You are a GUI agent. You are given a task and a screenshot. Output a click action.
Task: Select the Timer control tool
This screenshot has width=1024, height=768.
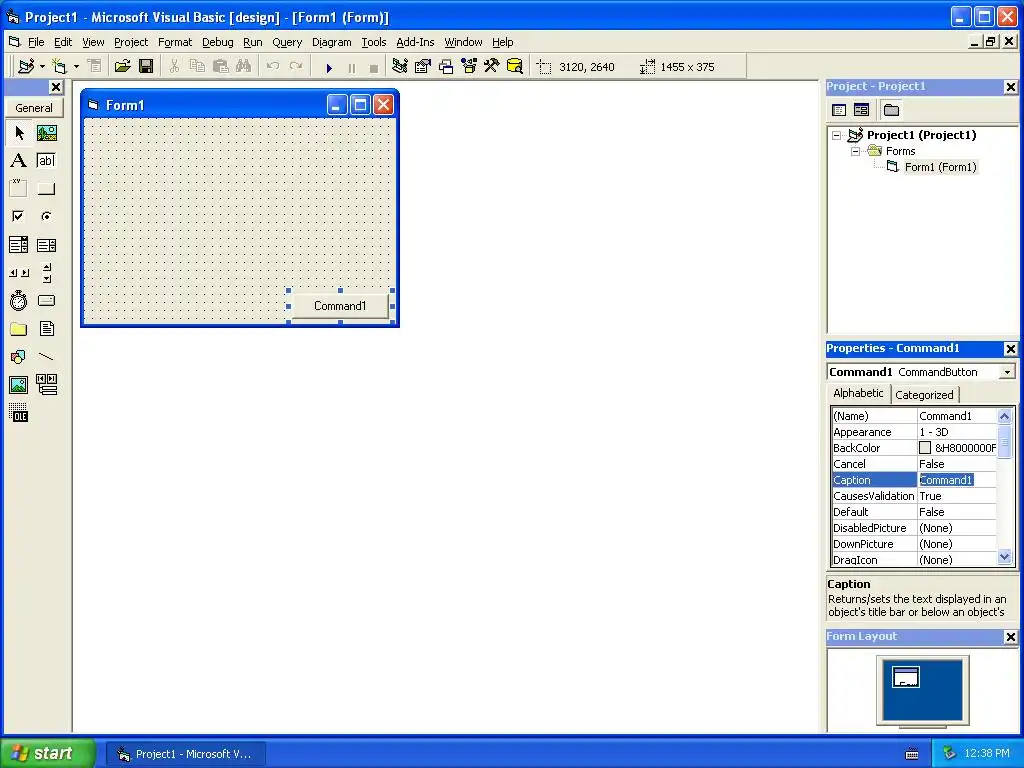(x=19, y=300)
